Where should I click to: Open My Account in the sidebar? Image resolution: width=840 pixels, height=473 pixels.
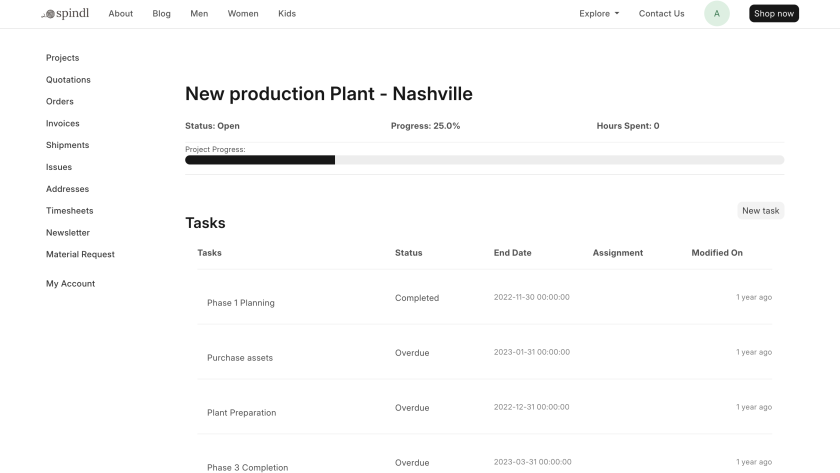(x=70, y=284)
